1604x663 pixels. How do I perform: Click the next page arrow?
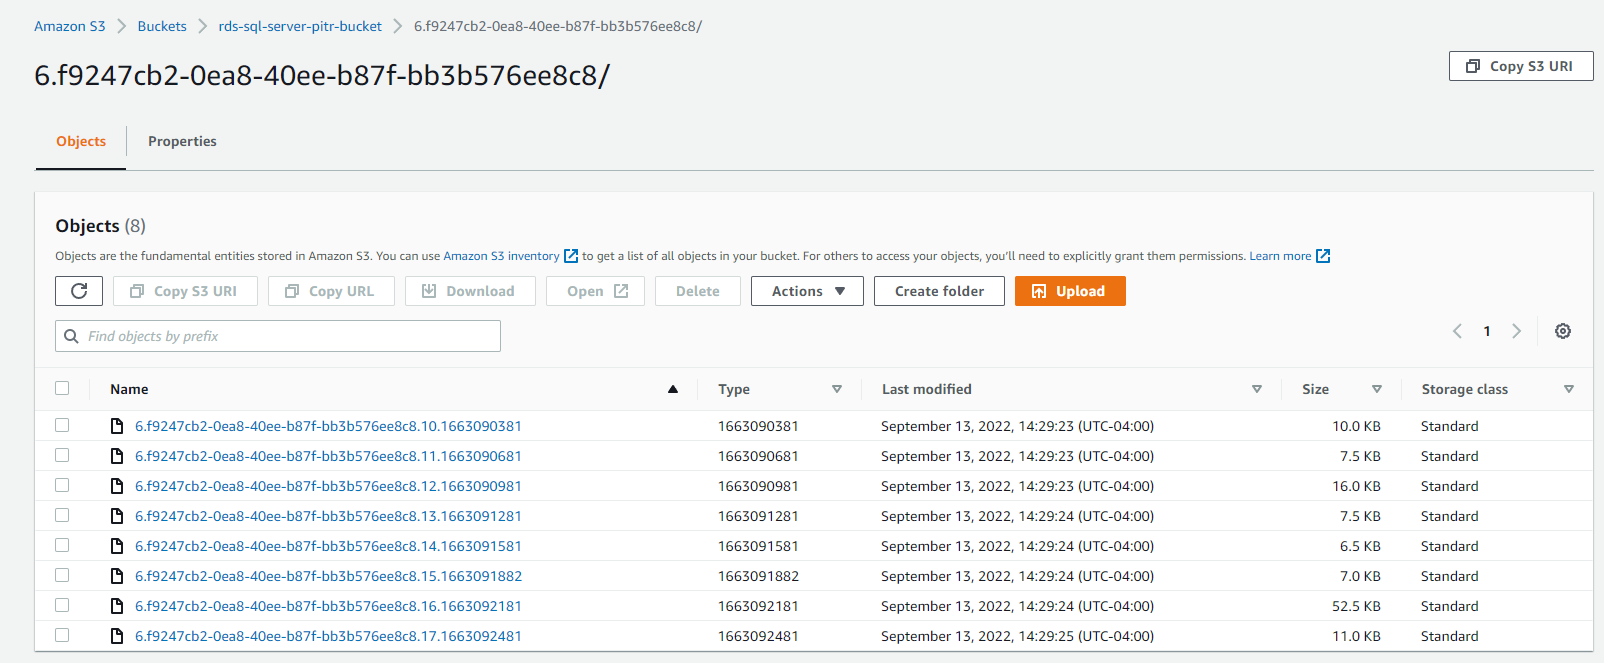pyautogui.click(x=1516, y=331)
